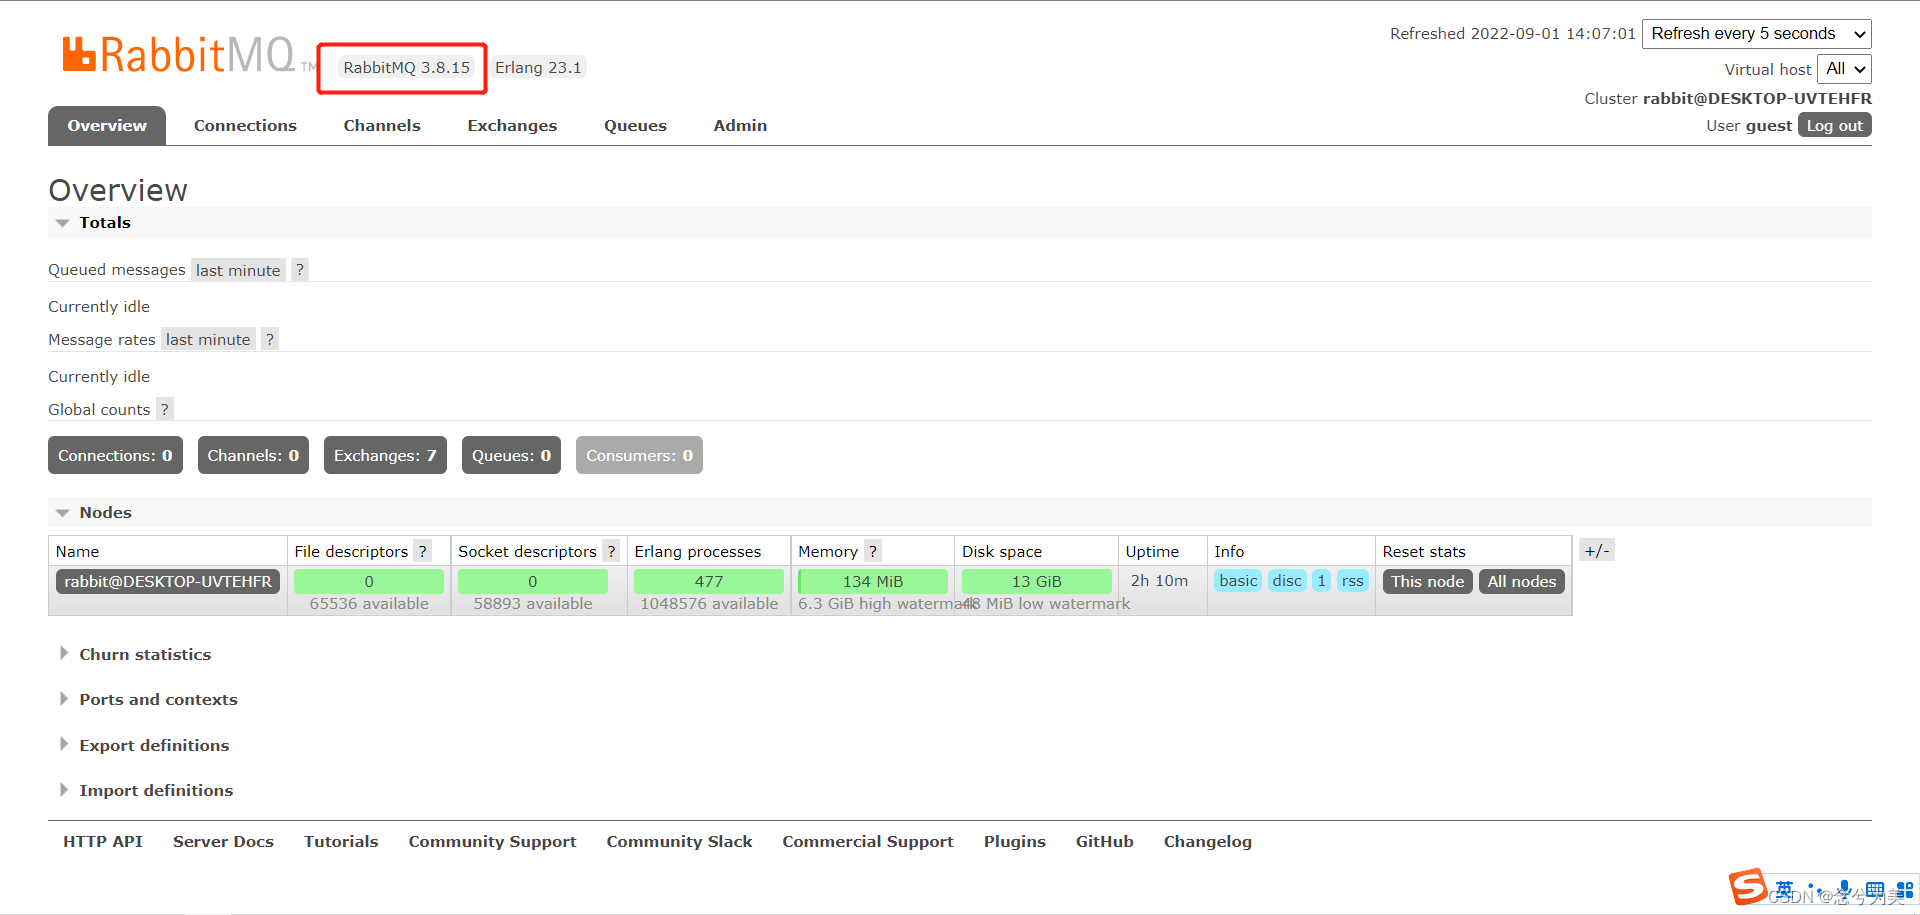Click the RabbitMQ 3.8.15 version label

point(406,68)
